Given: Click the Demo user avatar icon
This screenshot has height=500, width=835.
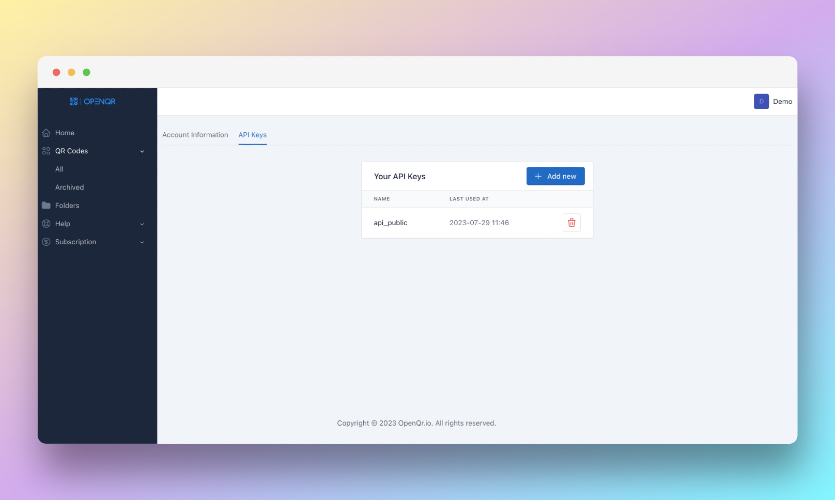Looking at the screenshot, I should point(761,101).
